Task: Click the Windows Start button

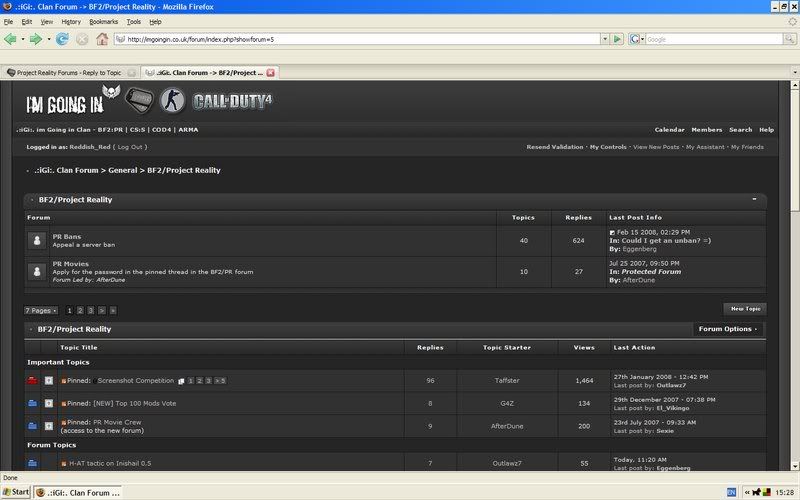Action: click(16, 492)
